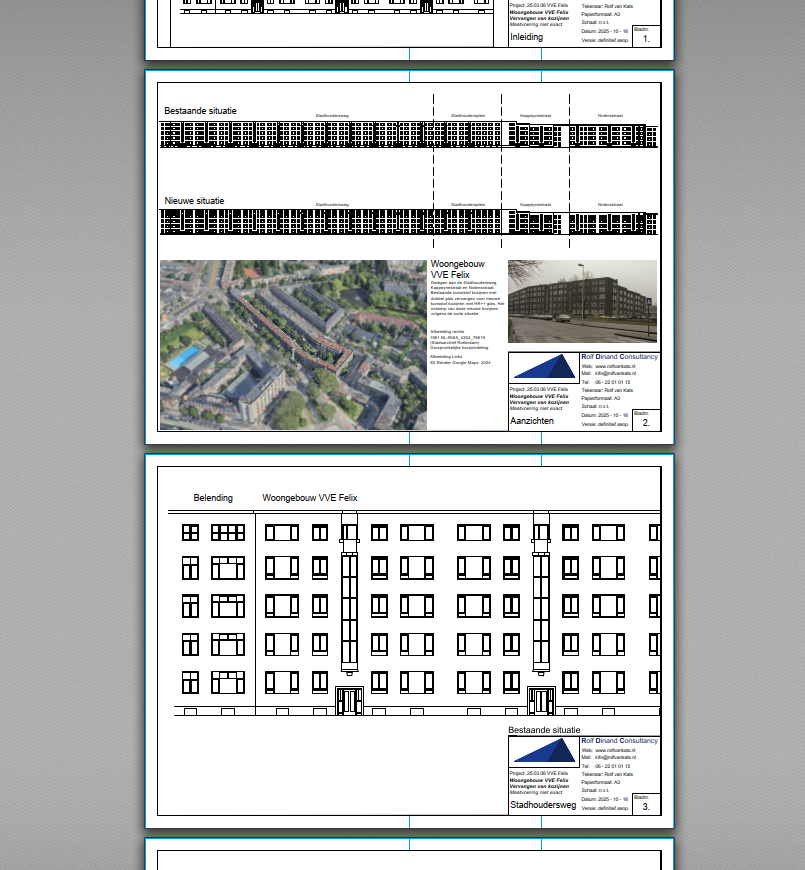Screen dimensions: 805x870
Task: Click the info@rolfvankats.nl mail address on page 2
Action: 615,373
